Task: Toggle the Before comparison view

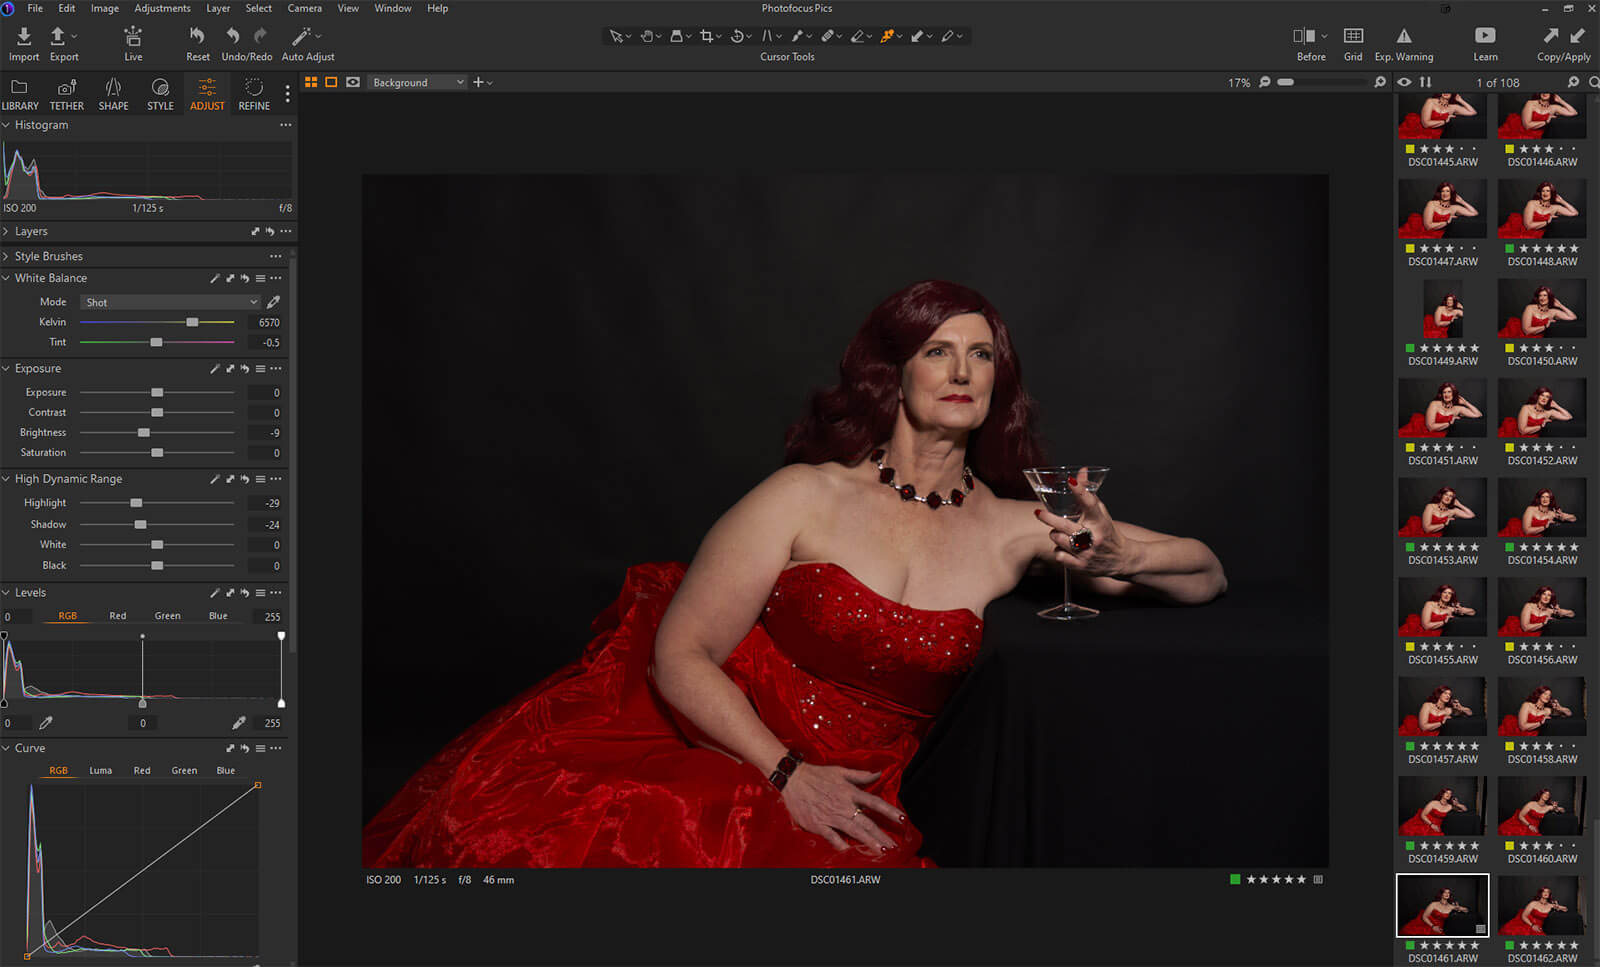Action: [1304, 37]
